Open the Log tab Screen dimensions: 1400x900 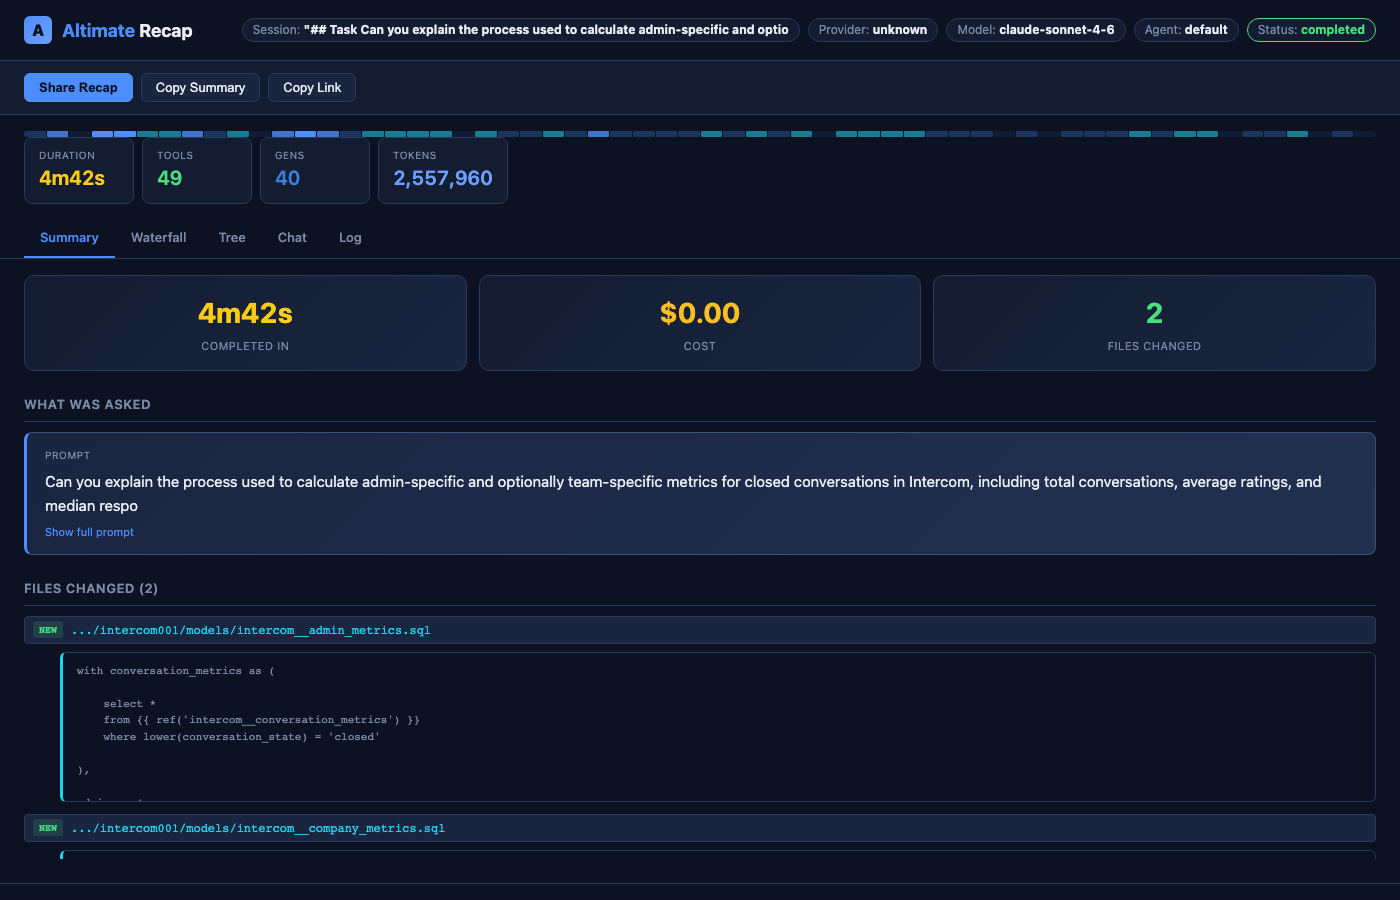click(350, 237)
